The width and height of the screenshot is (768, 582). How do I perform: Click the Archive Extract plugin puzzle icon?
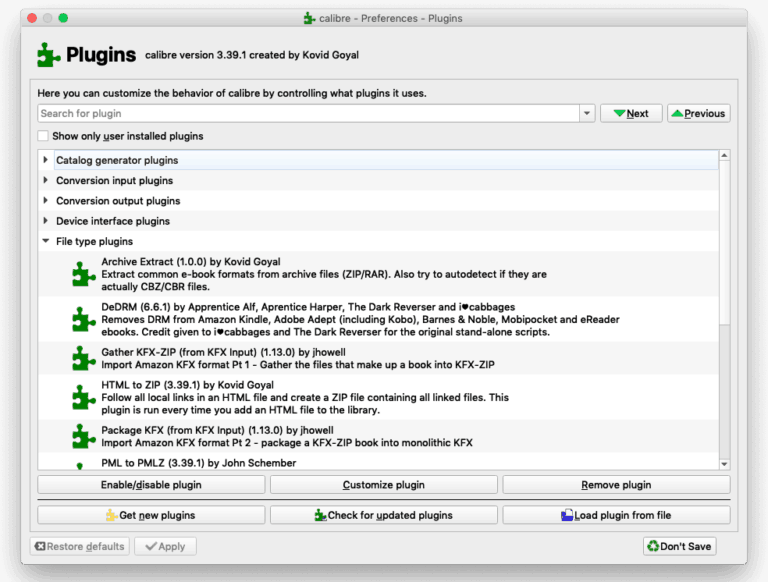click(84, 273)
